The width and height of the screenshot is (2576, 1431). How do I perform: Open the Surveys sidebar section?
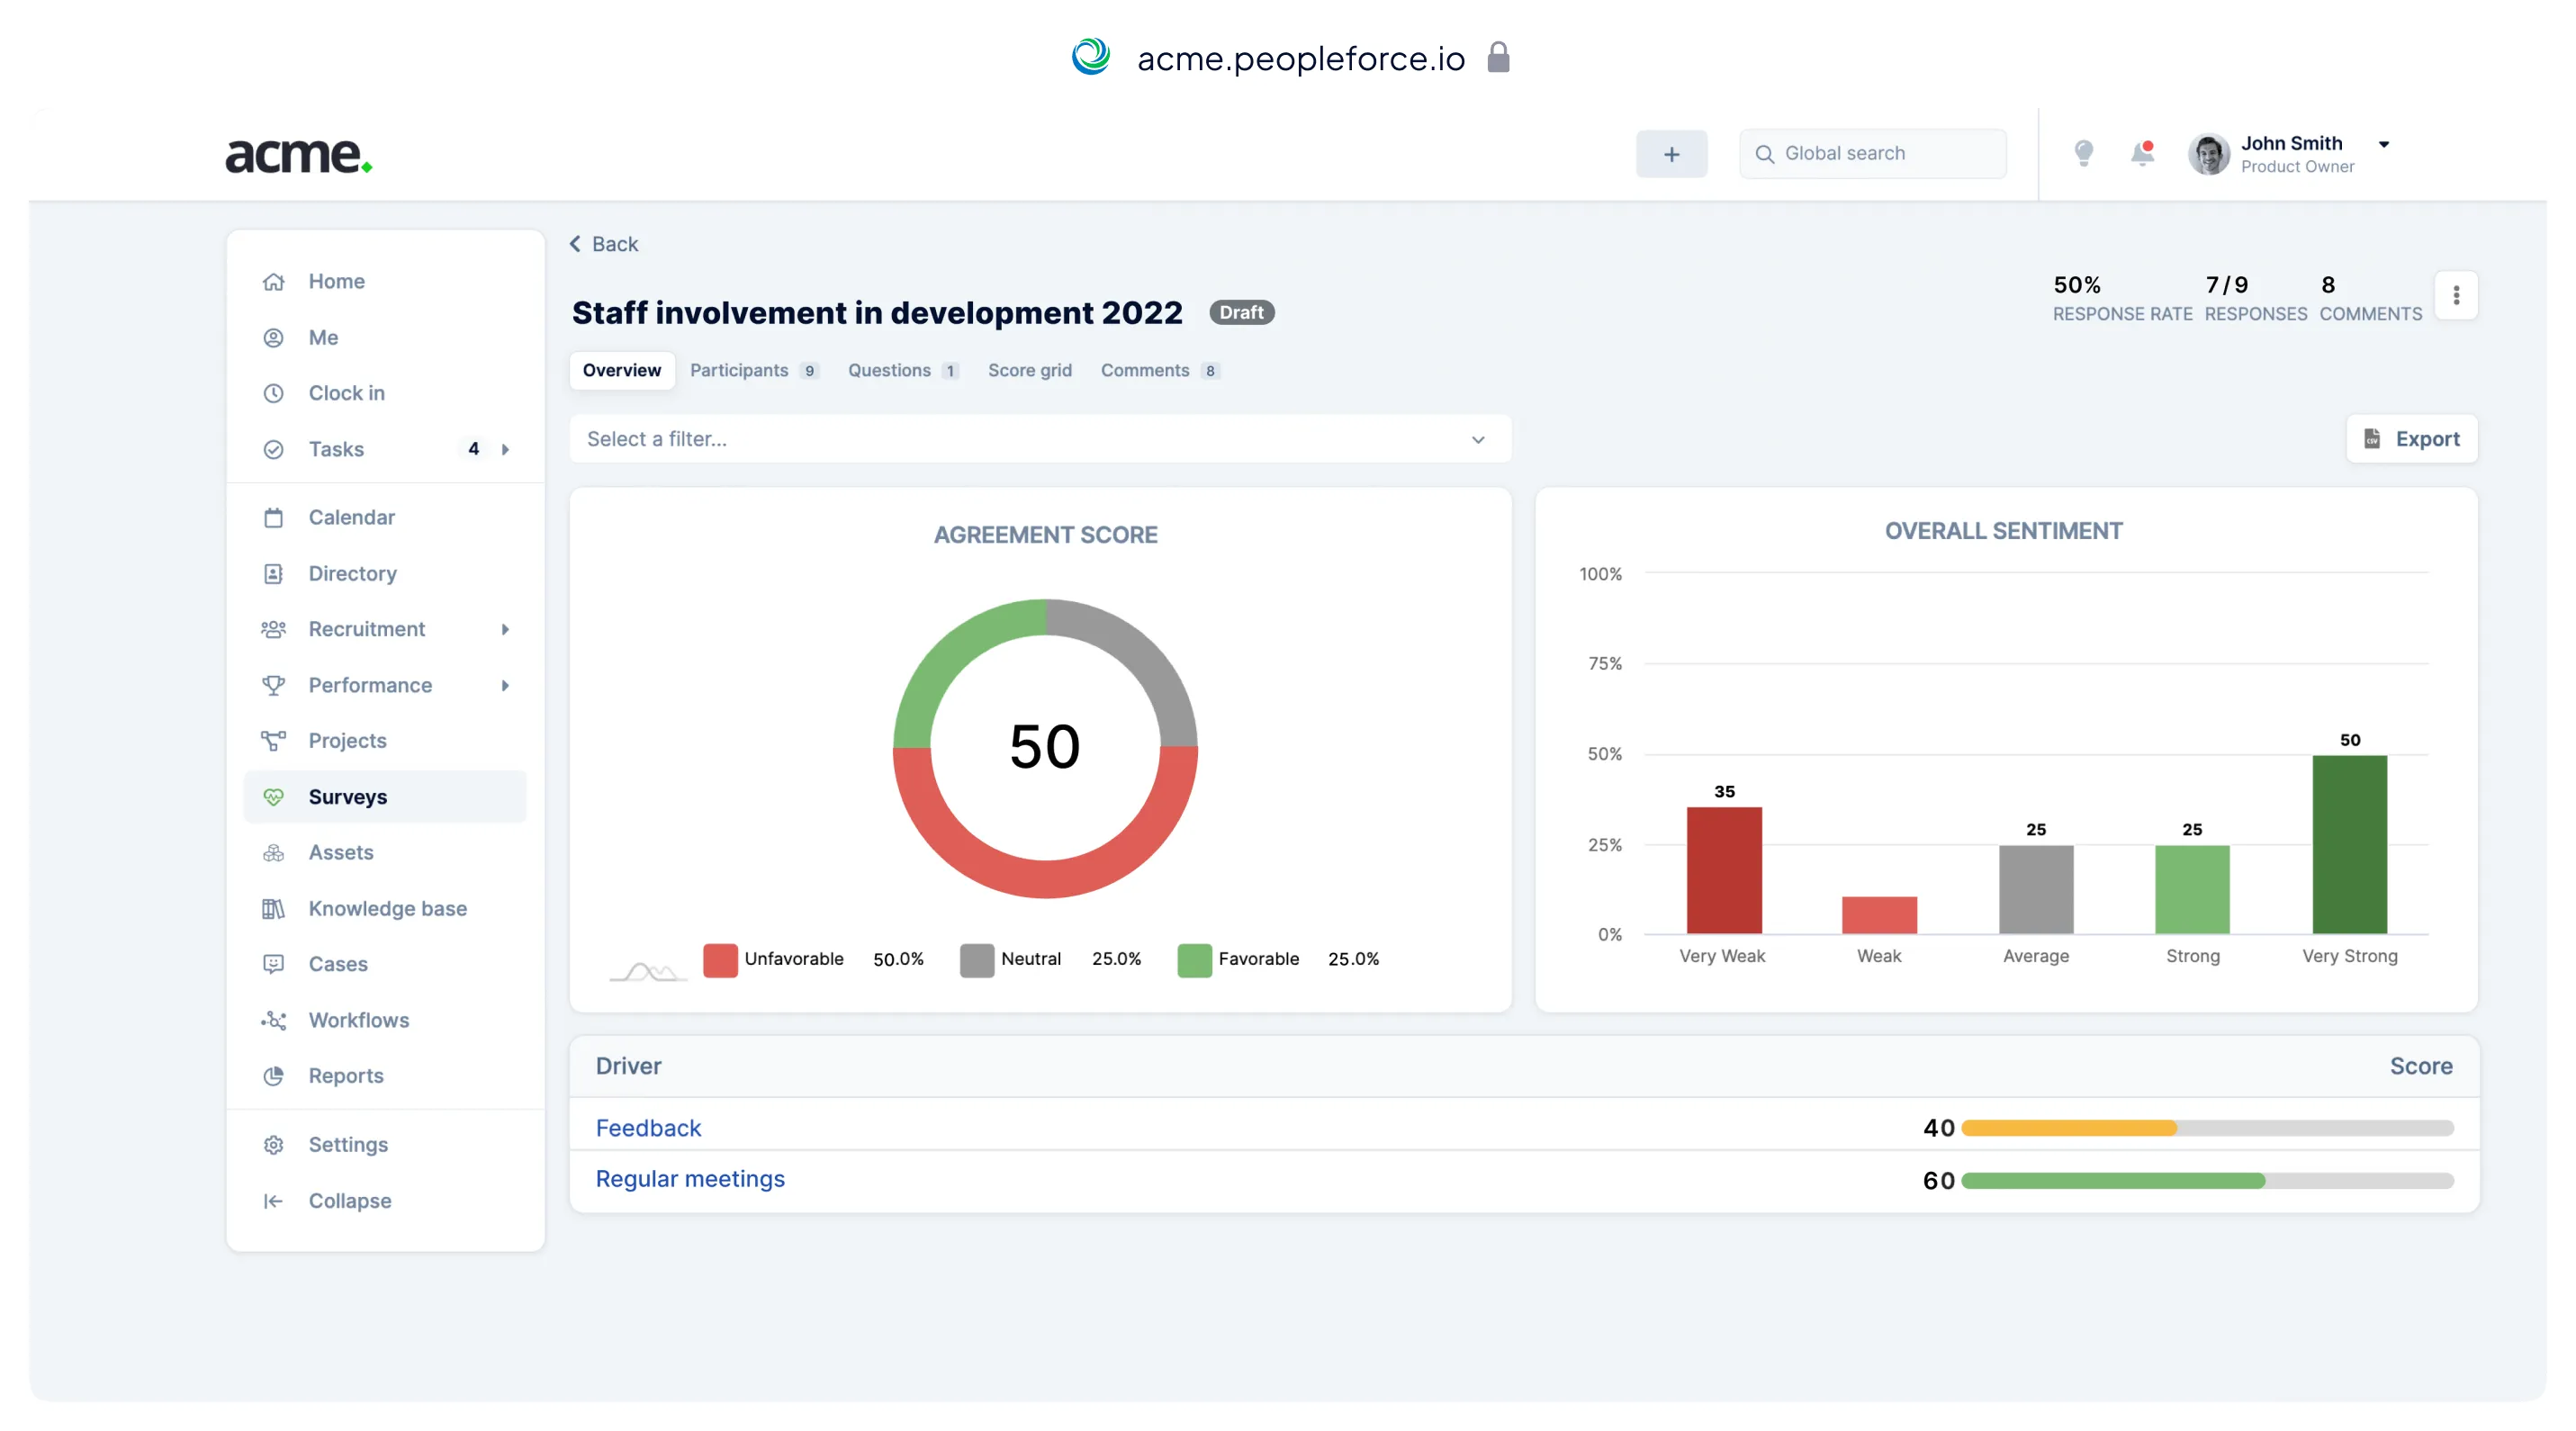pos(347,796)
